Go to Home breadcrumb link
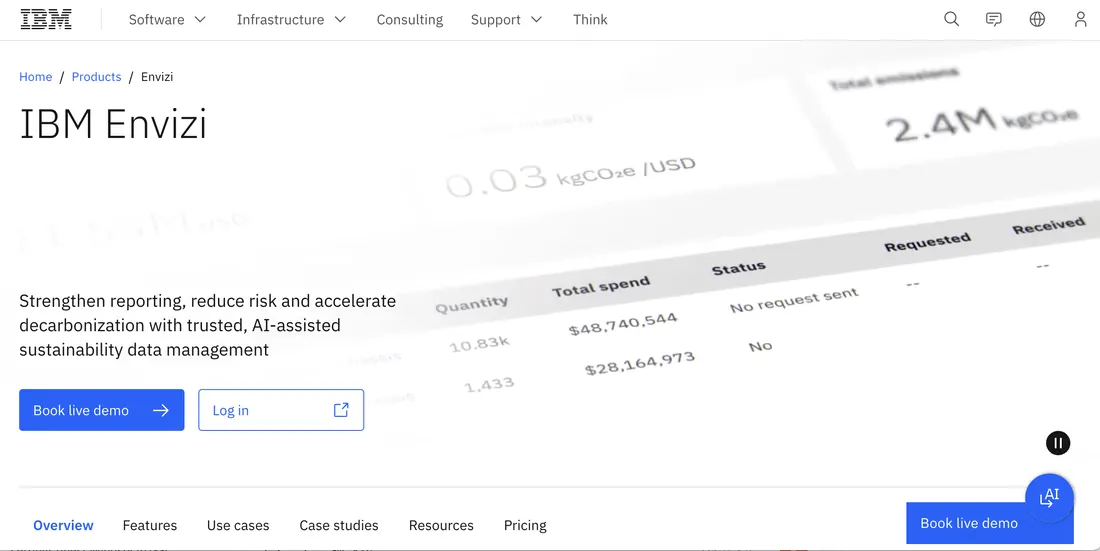 [x=36, y=77]
